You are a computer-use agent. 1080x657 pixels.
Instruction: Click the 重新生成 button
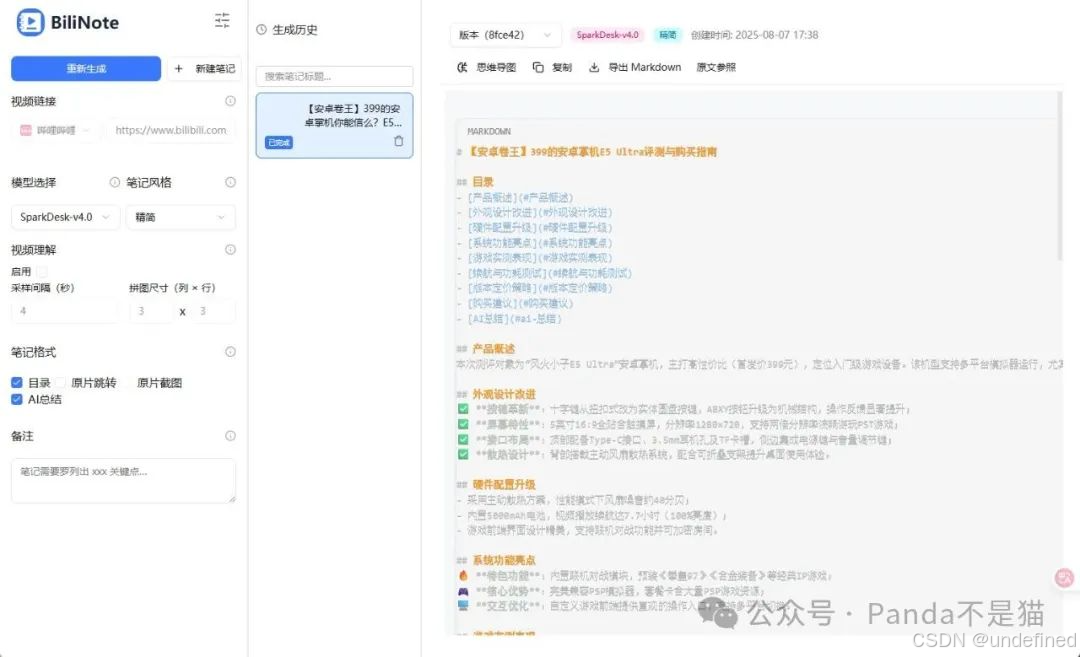point(86,68)
